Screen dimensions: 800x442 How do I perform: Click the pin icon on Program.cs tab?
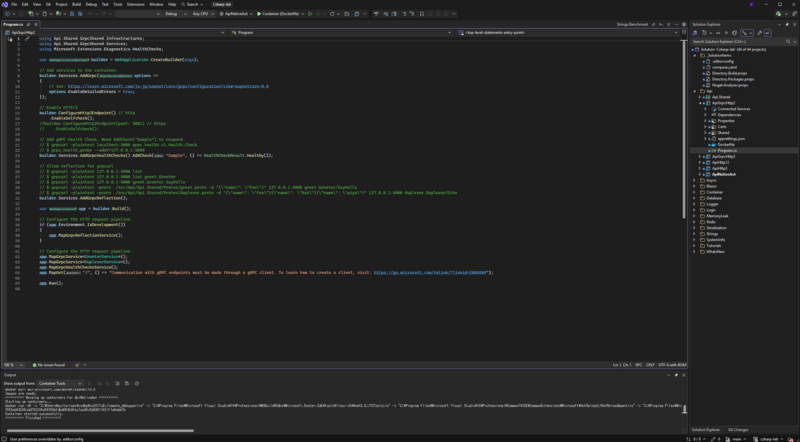[x=29, y=24]
